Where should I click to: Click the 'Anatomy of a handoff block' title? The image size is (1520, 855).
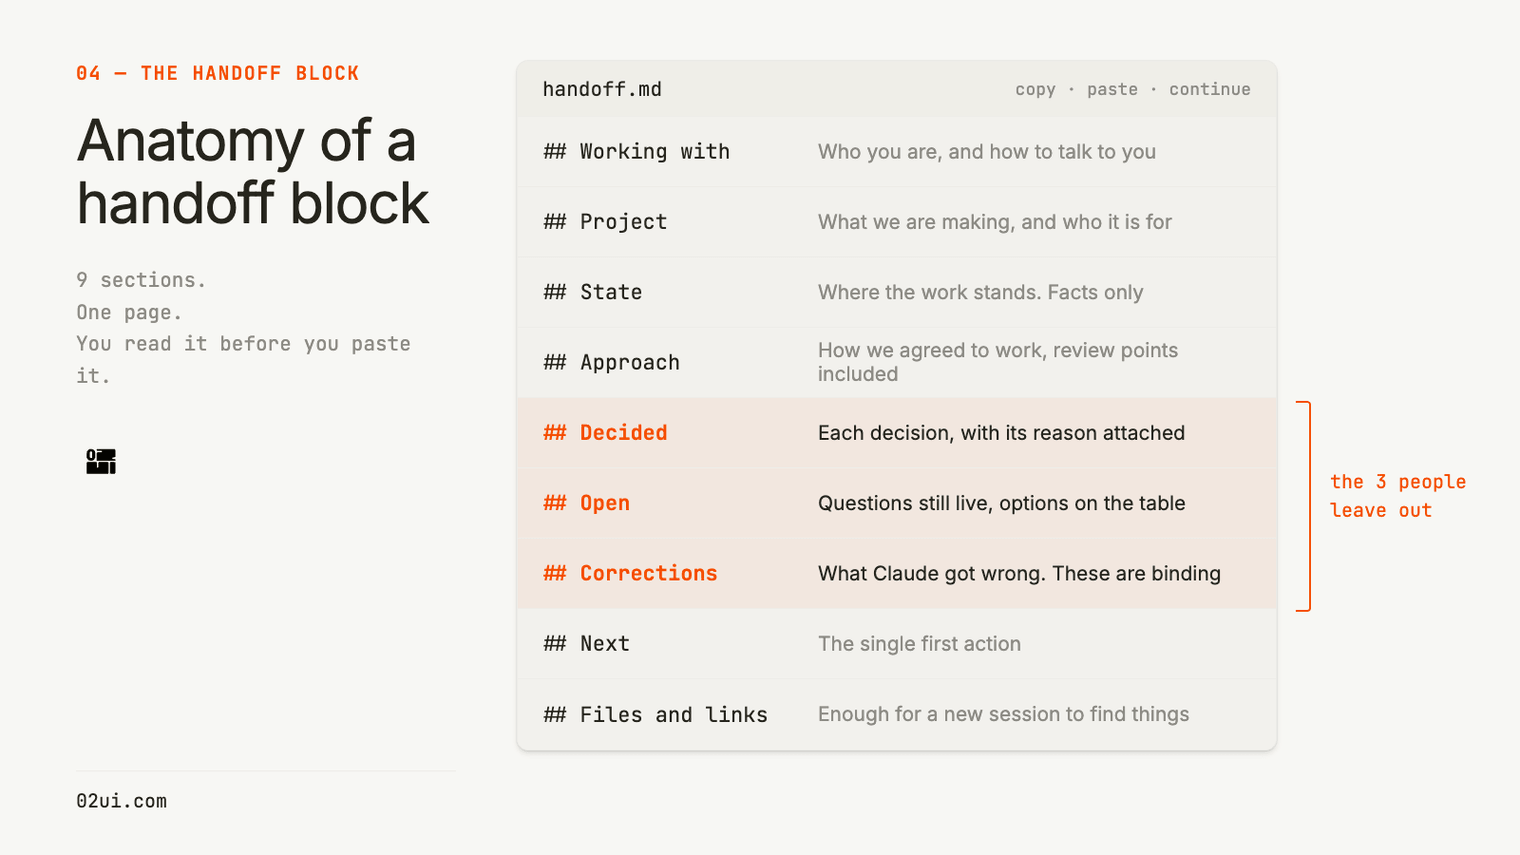253,171
